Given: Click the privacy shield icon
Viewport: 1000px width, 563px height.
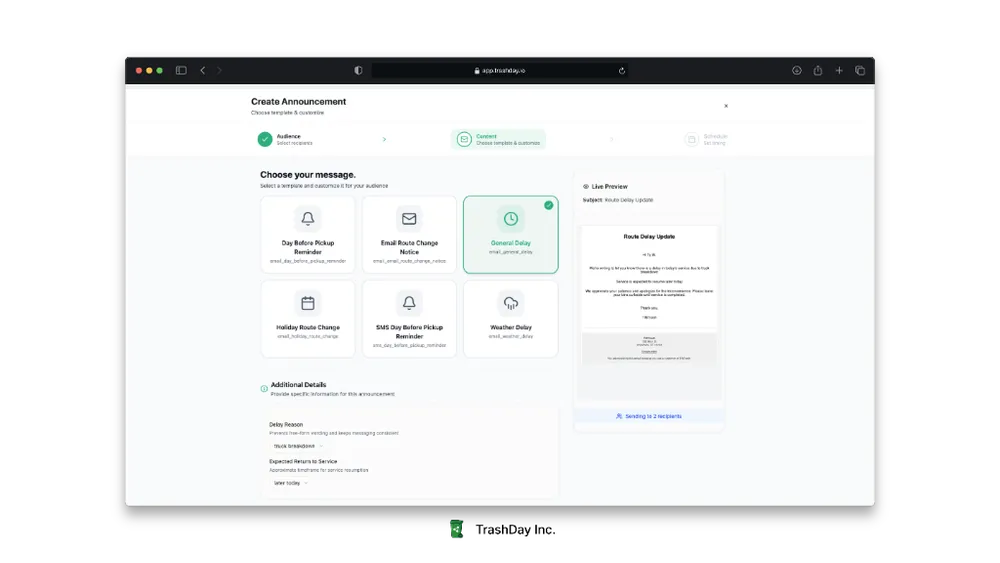Looking at the screenshot, I should [x=358, y=70].
